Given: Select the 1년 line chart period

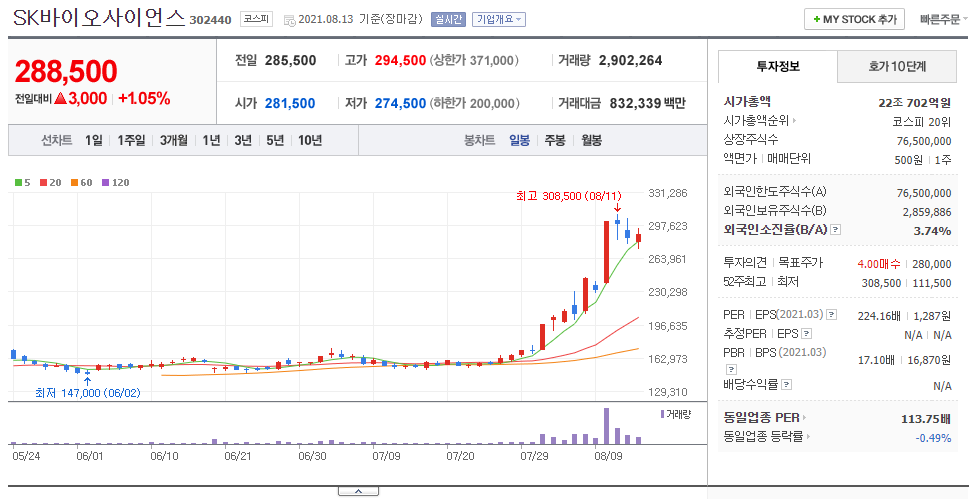Looking at the screenshot, I should 211,141.
